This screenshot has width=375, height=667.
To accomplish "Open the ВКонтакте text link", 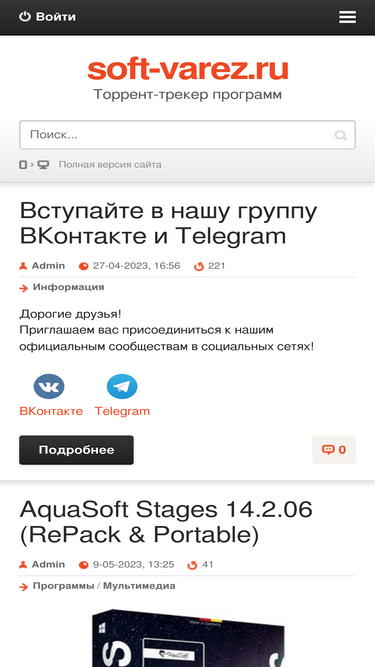I will [51, 411].
